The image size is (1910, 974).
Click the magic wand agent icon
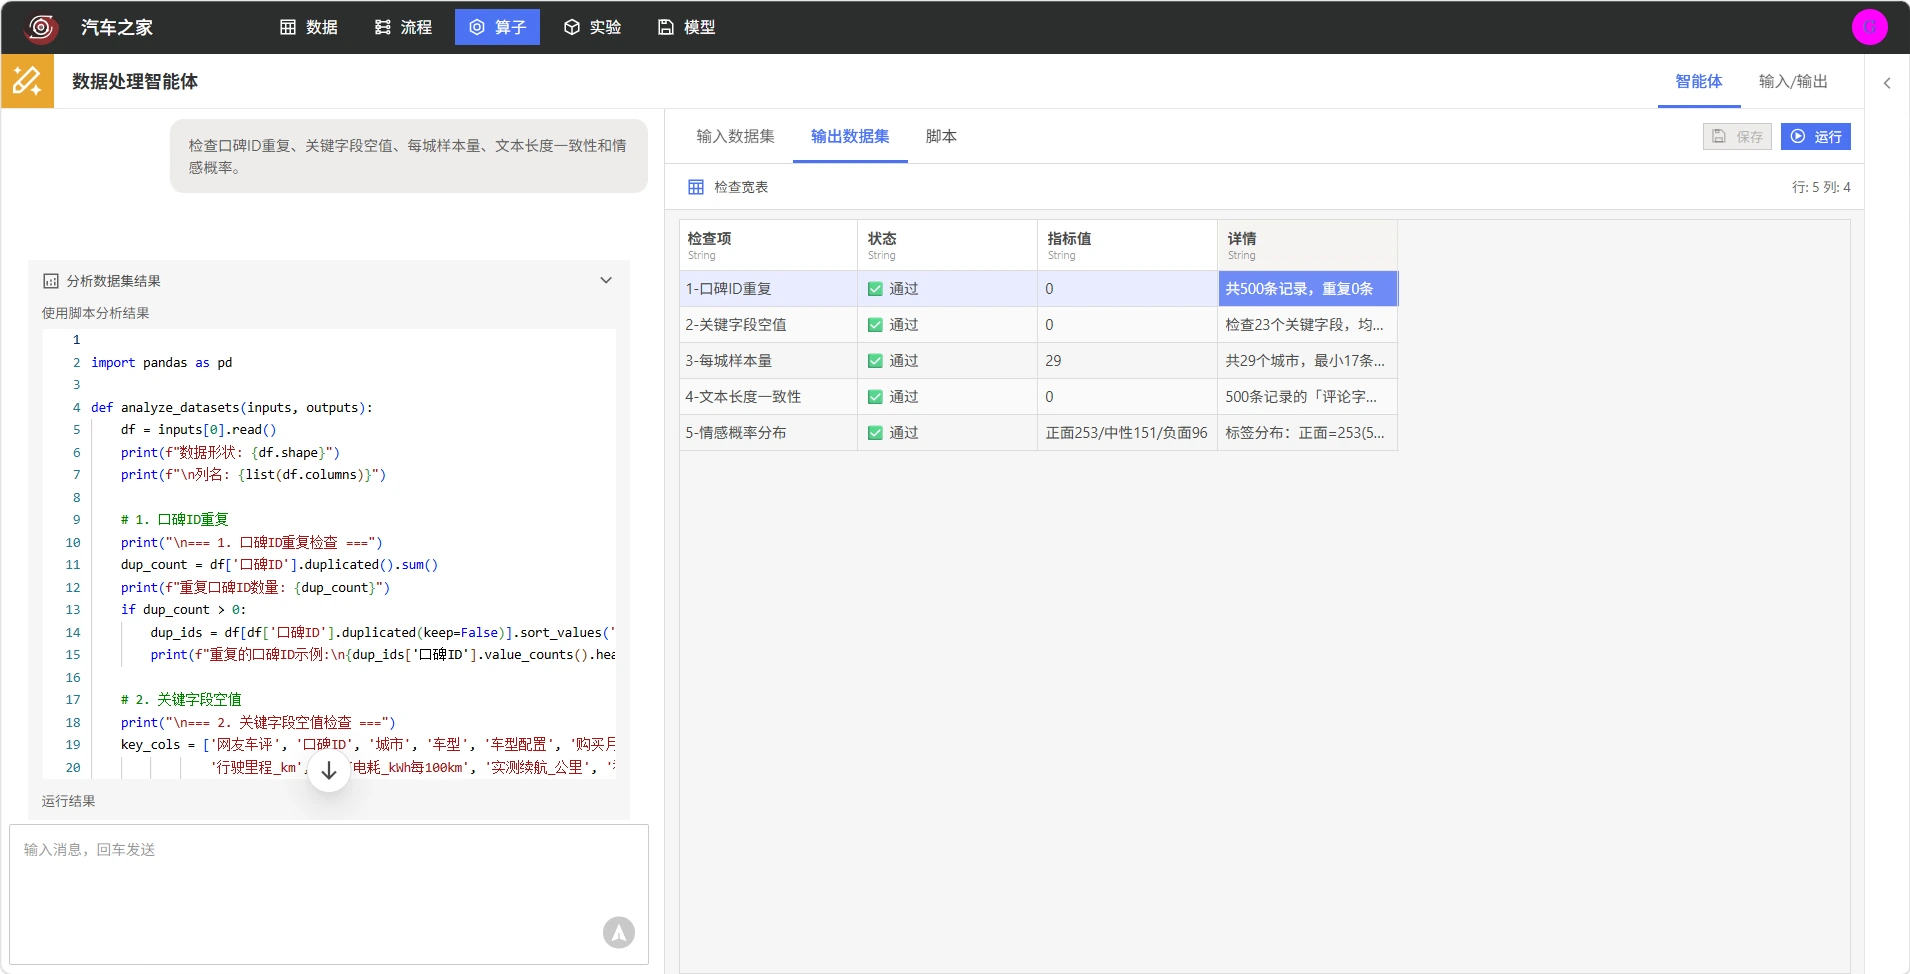[x=27, y=81]
